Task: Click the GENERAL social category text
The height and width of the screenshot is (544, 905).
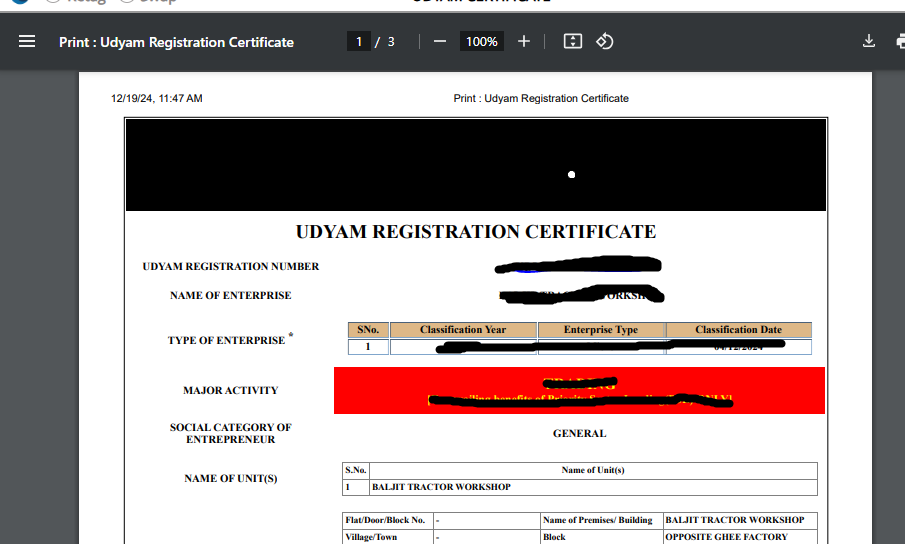Action: pyautogui.click(x=579, y=433)
